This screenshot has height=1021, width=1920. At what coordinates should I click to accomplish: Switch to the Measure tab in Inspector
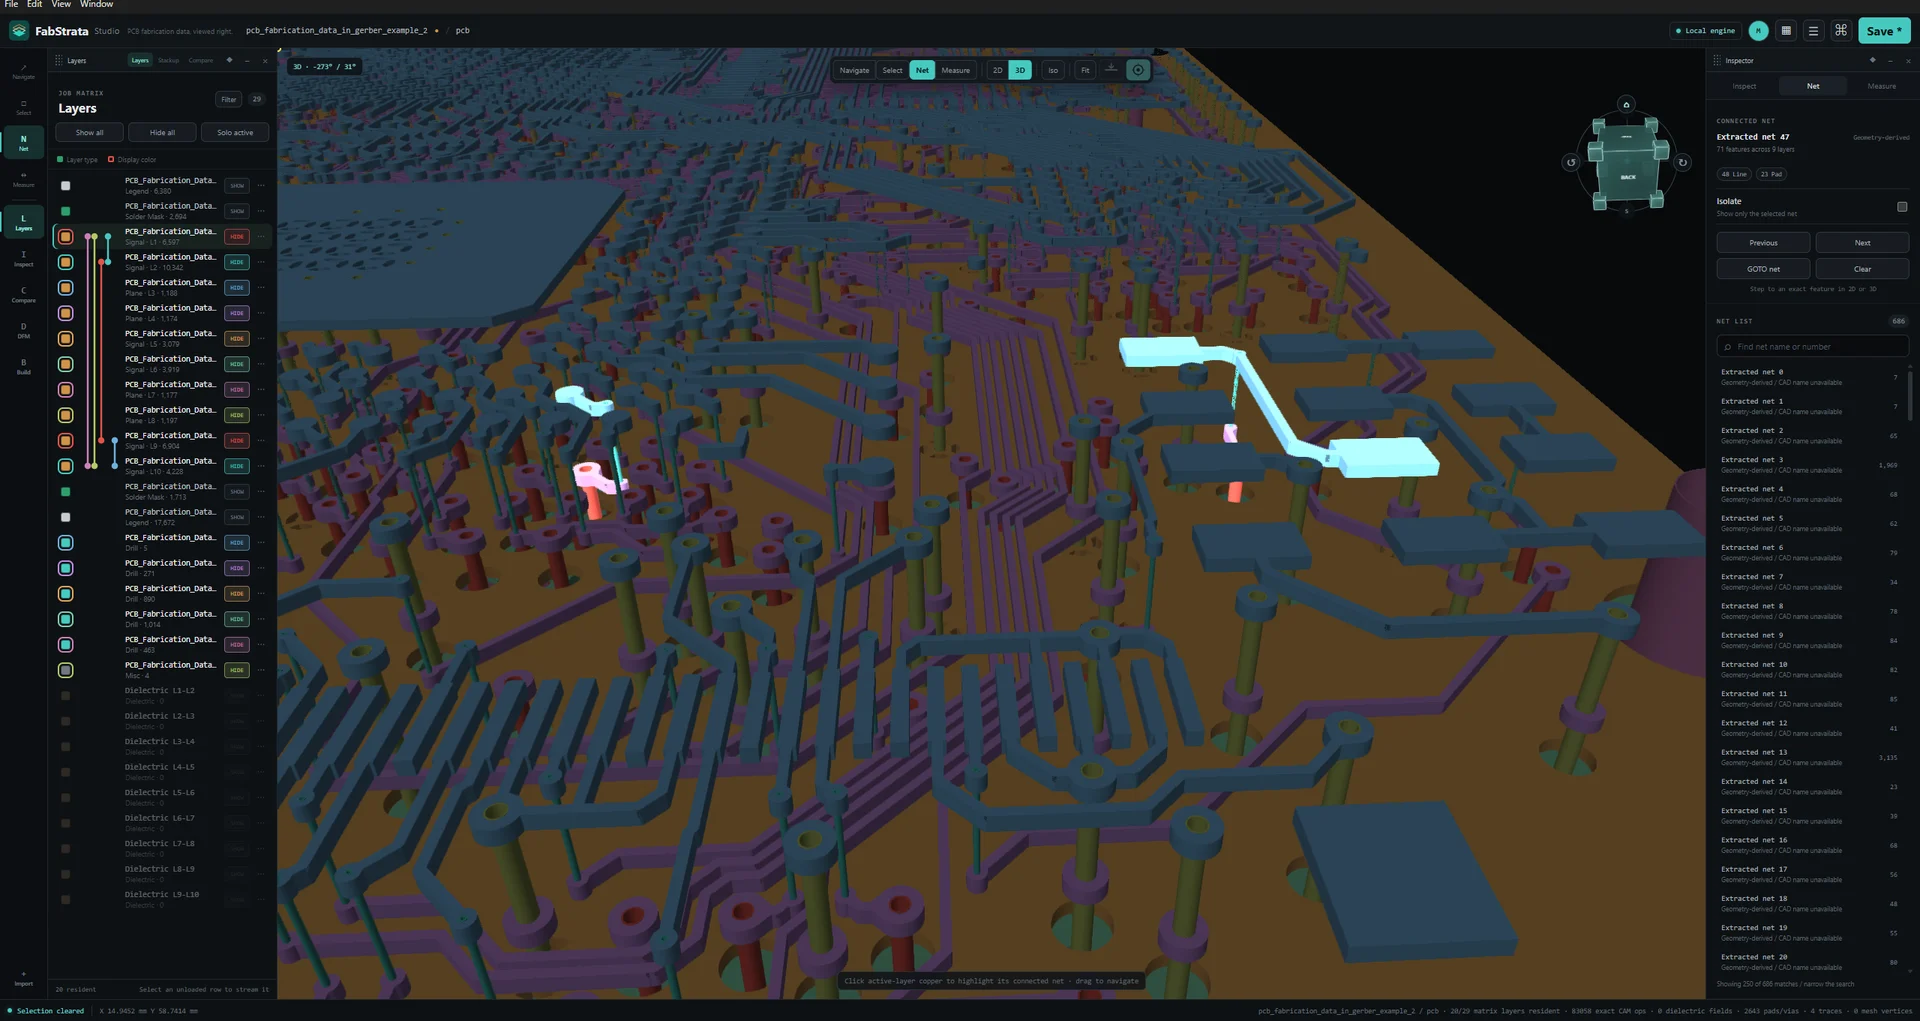(1881, 86)
